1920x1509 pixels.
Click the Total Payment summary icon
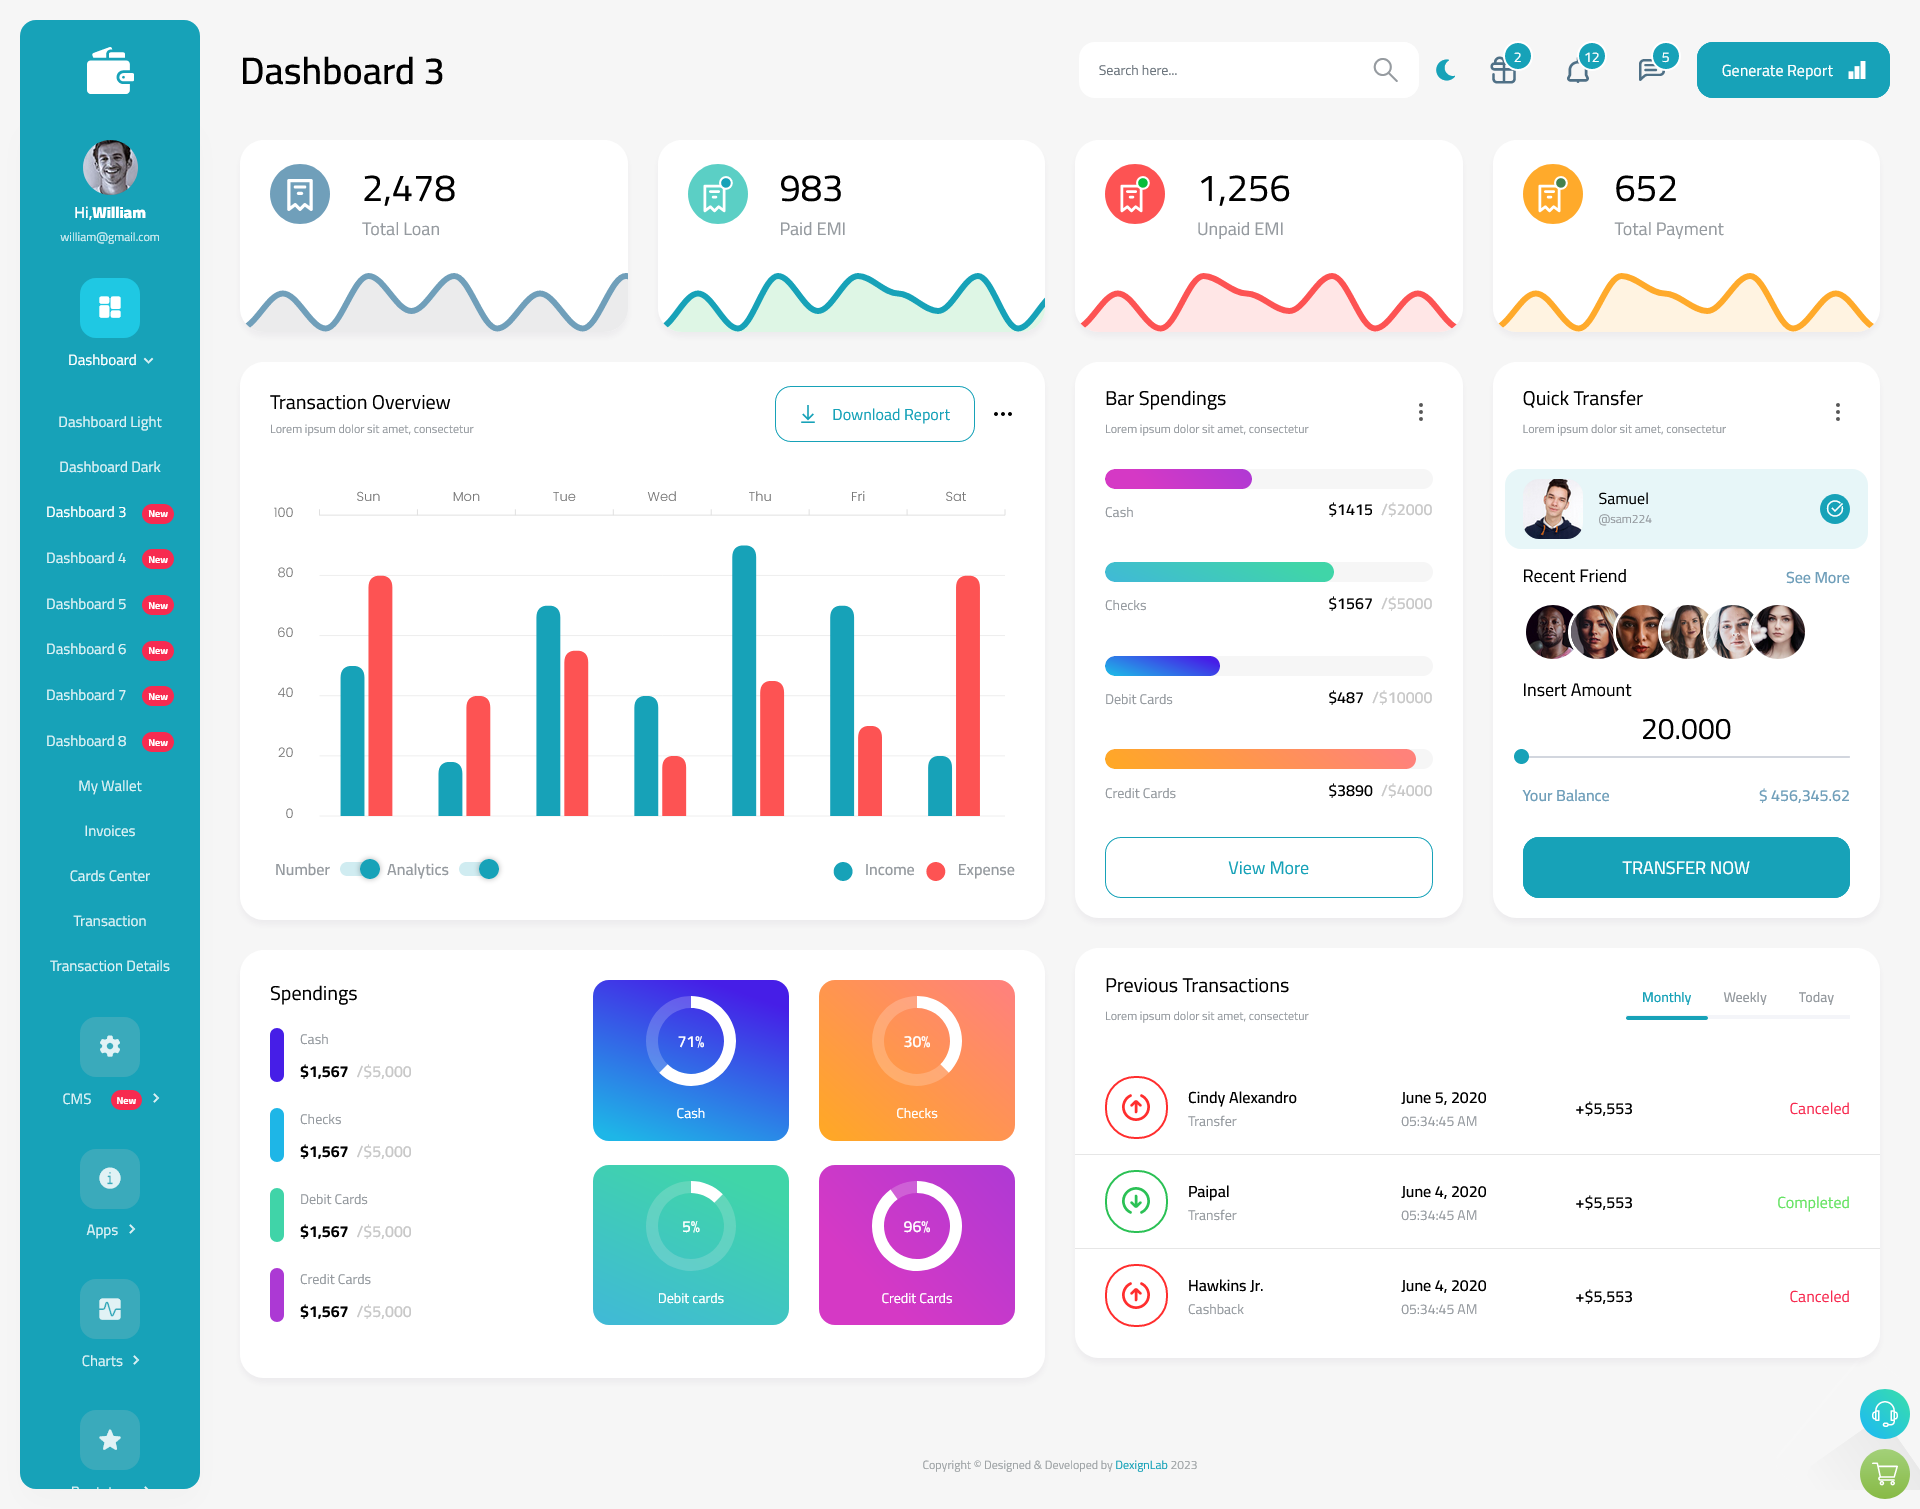pyautogui.click(x=1554, y=192)
